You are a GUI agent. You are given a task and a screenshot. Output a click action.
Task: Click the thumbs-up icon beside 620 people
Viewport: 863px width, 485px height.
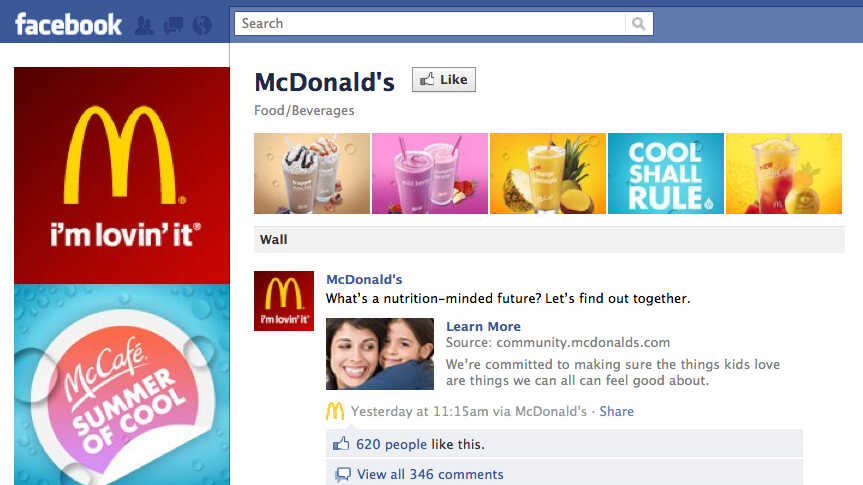[x=341, y=444]
